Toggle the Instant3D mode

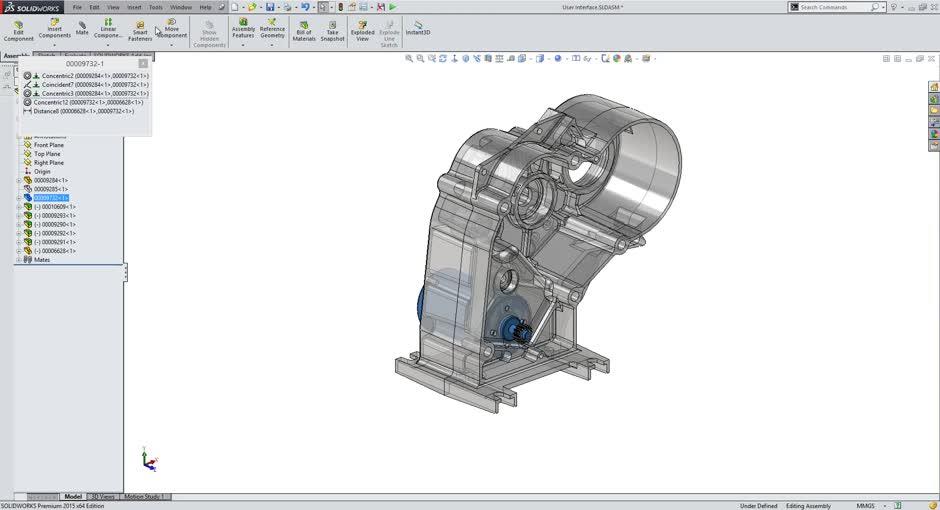tap(418, 28)
